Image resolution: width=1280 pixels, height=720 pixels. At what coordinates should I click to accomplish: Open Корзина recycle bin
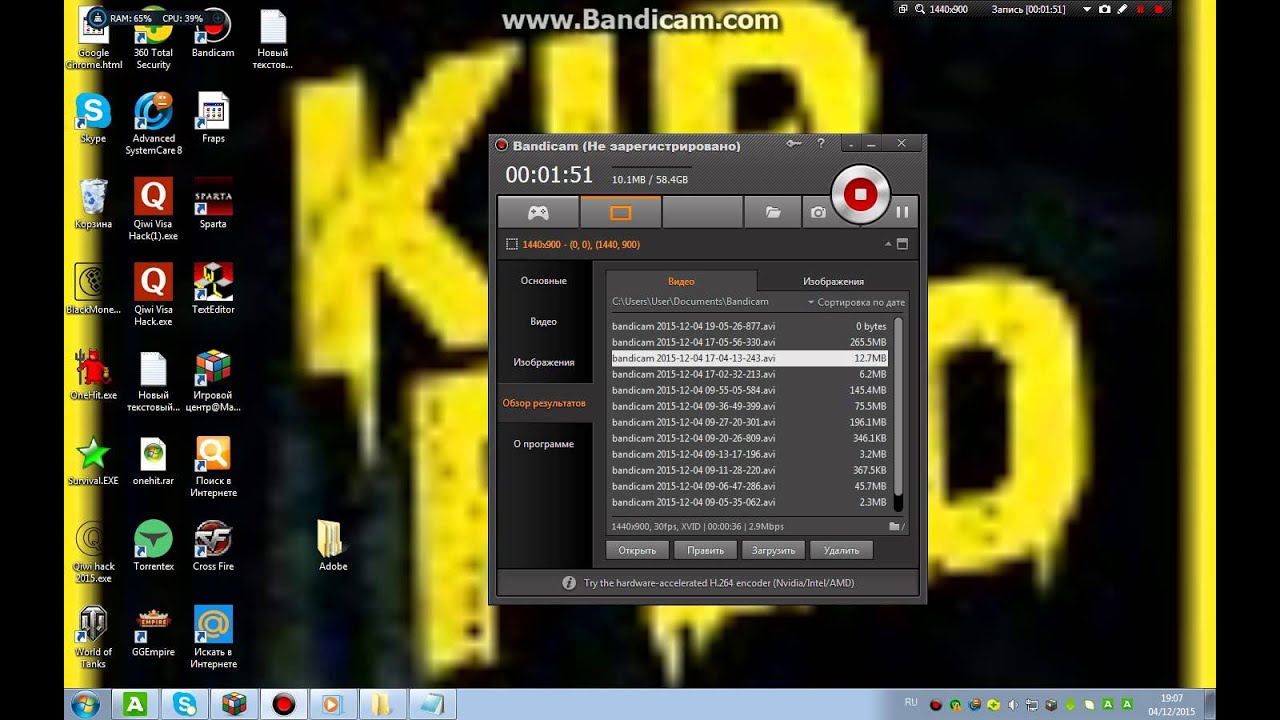click(x=93, y=204)
